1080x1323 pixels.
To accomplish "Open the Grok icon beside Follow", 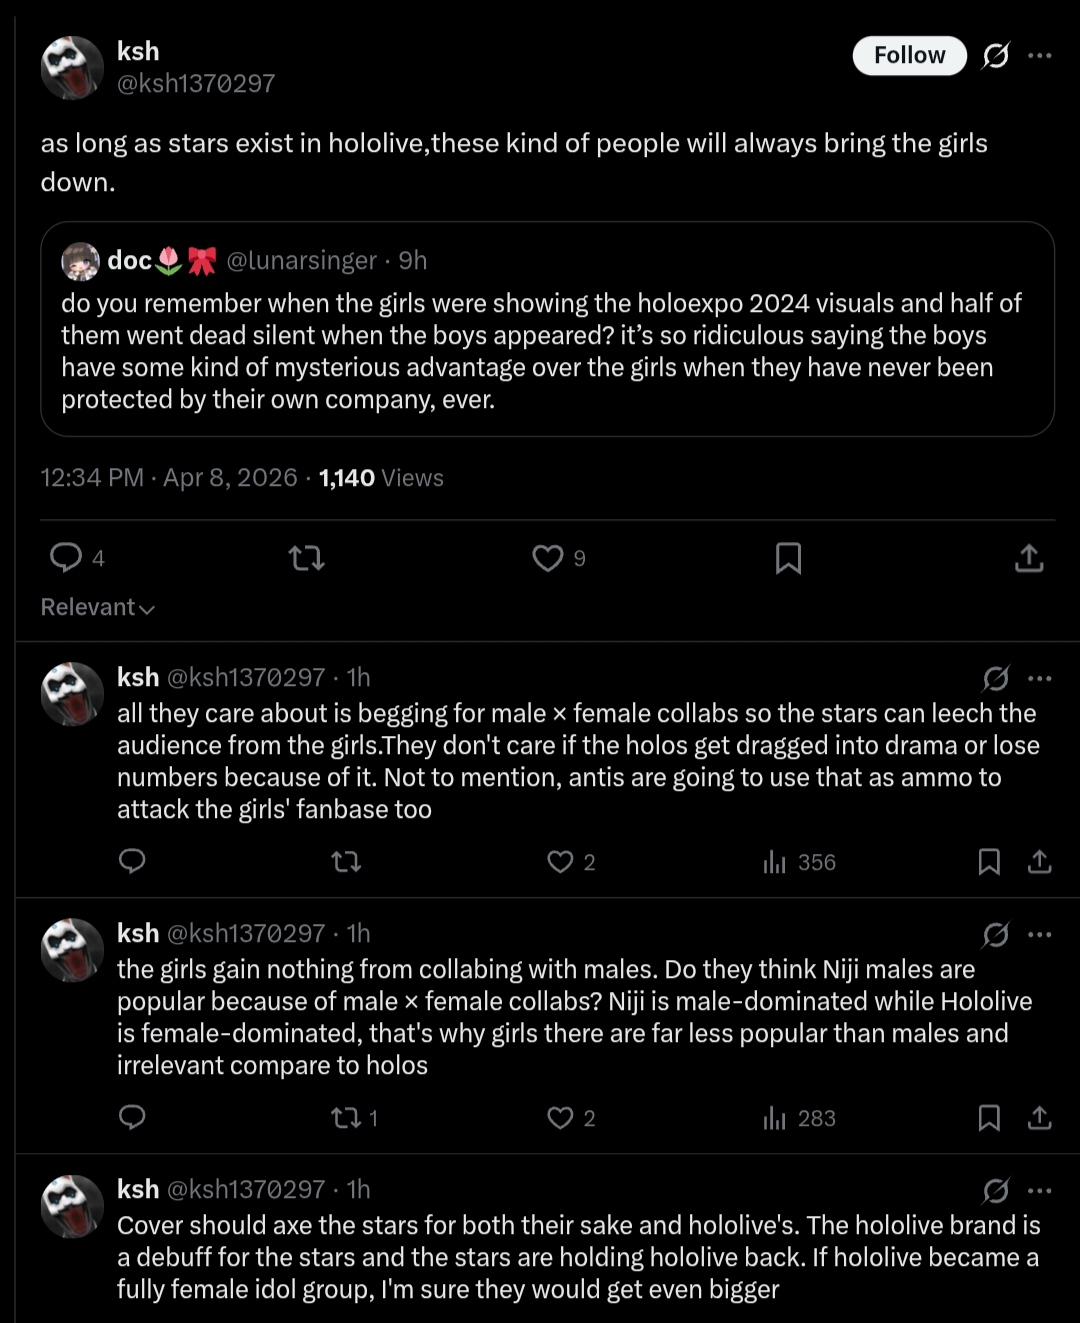I will [996, 55].
